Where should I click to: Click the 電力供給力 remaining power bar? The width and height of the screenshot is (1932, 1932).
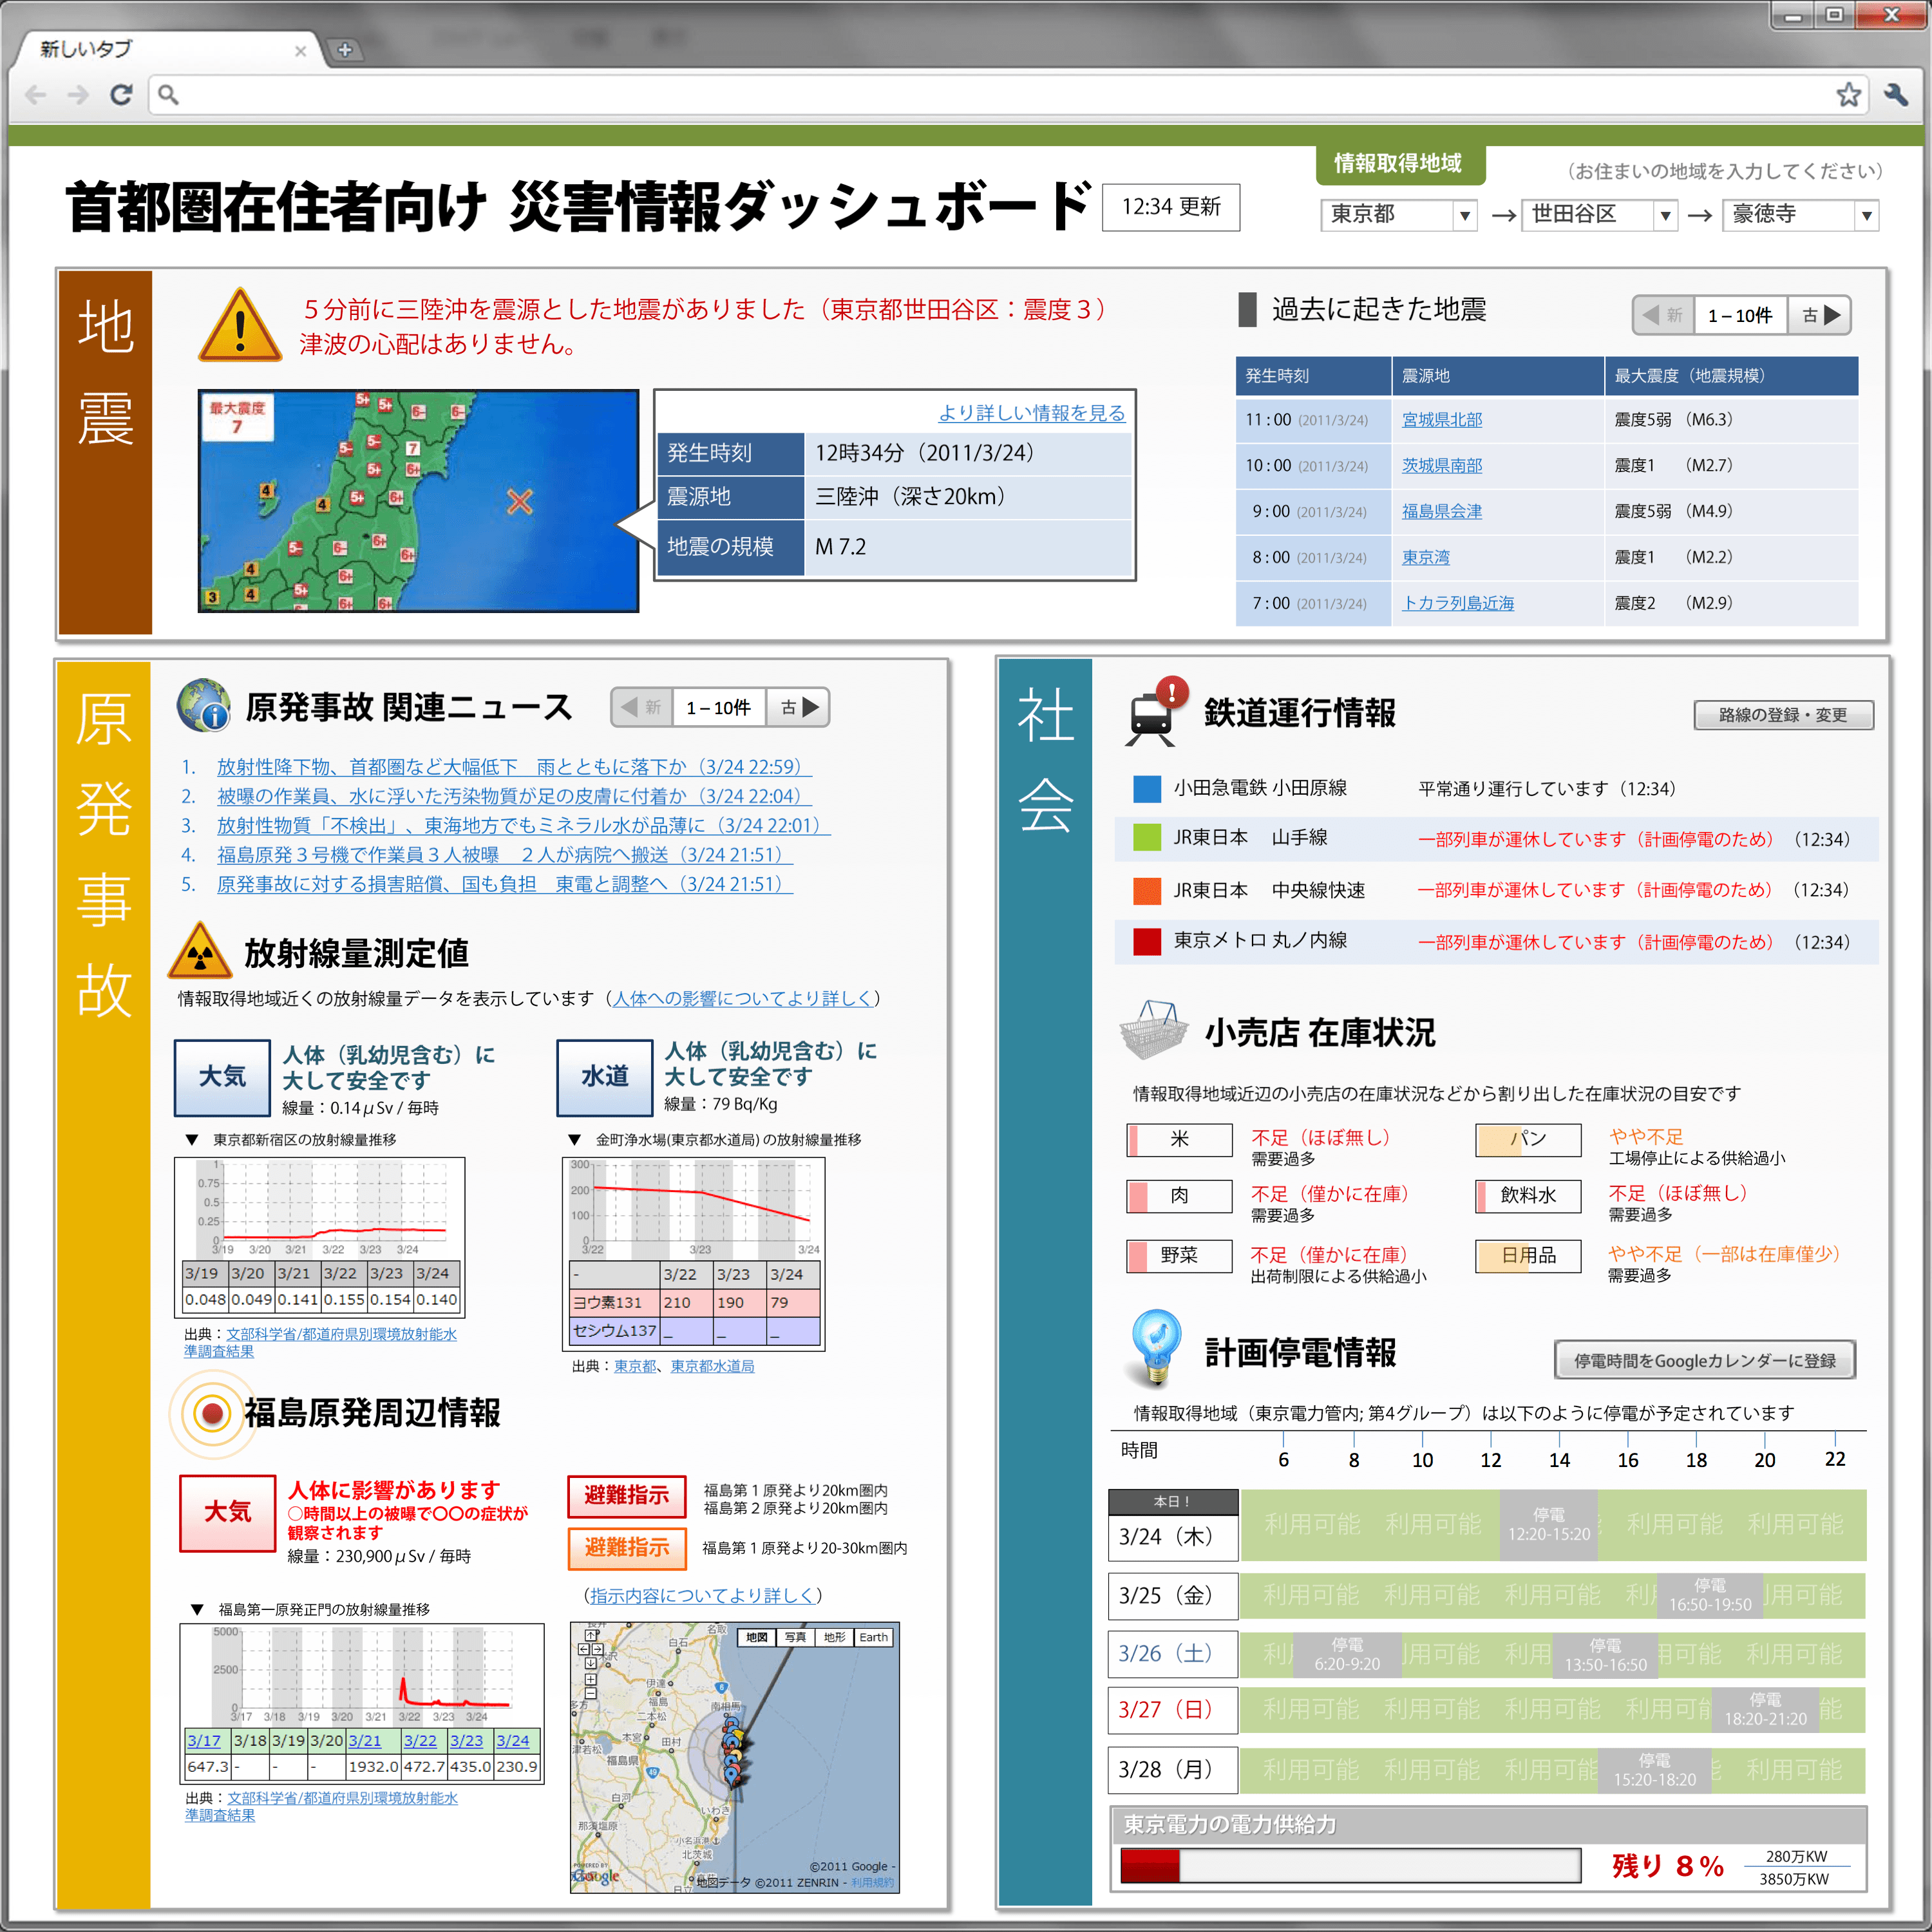click(1350, 1866)
